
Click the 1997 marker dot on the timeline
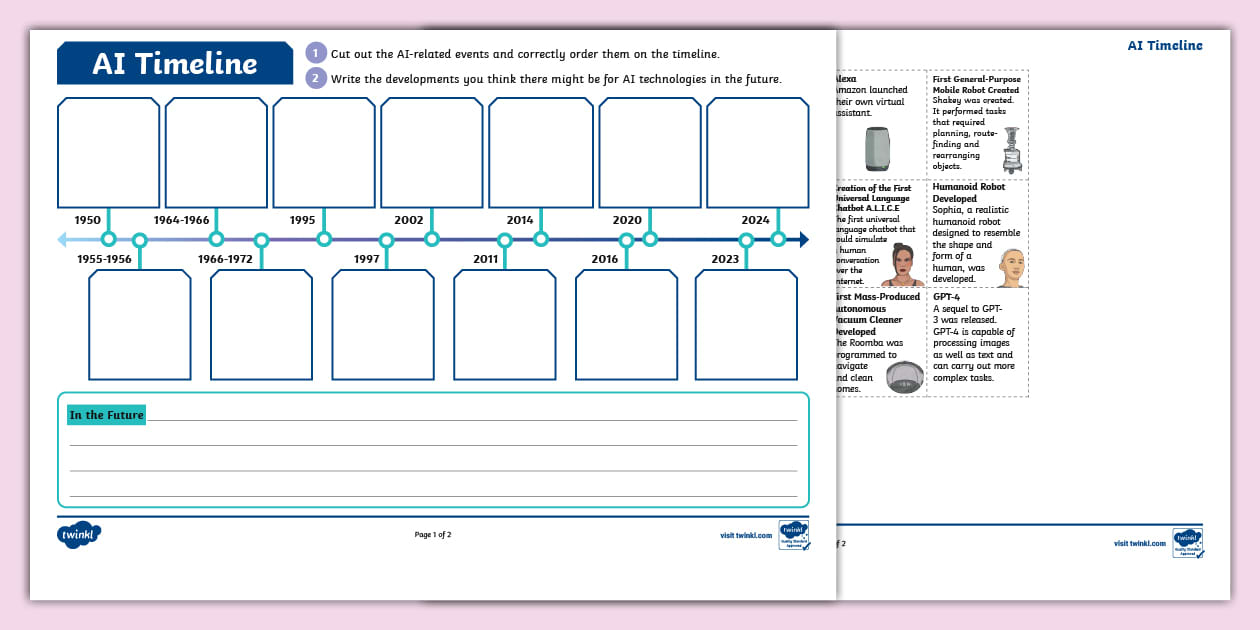click(385, 239)
